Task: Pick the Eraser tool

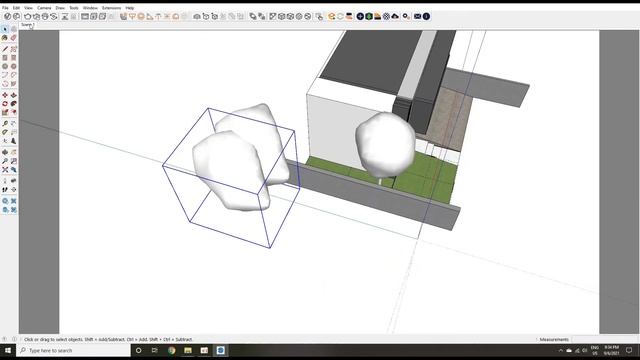Action: 13,38
